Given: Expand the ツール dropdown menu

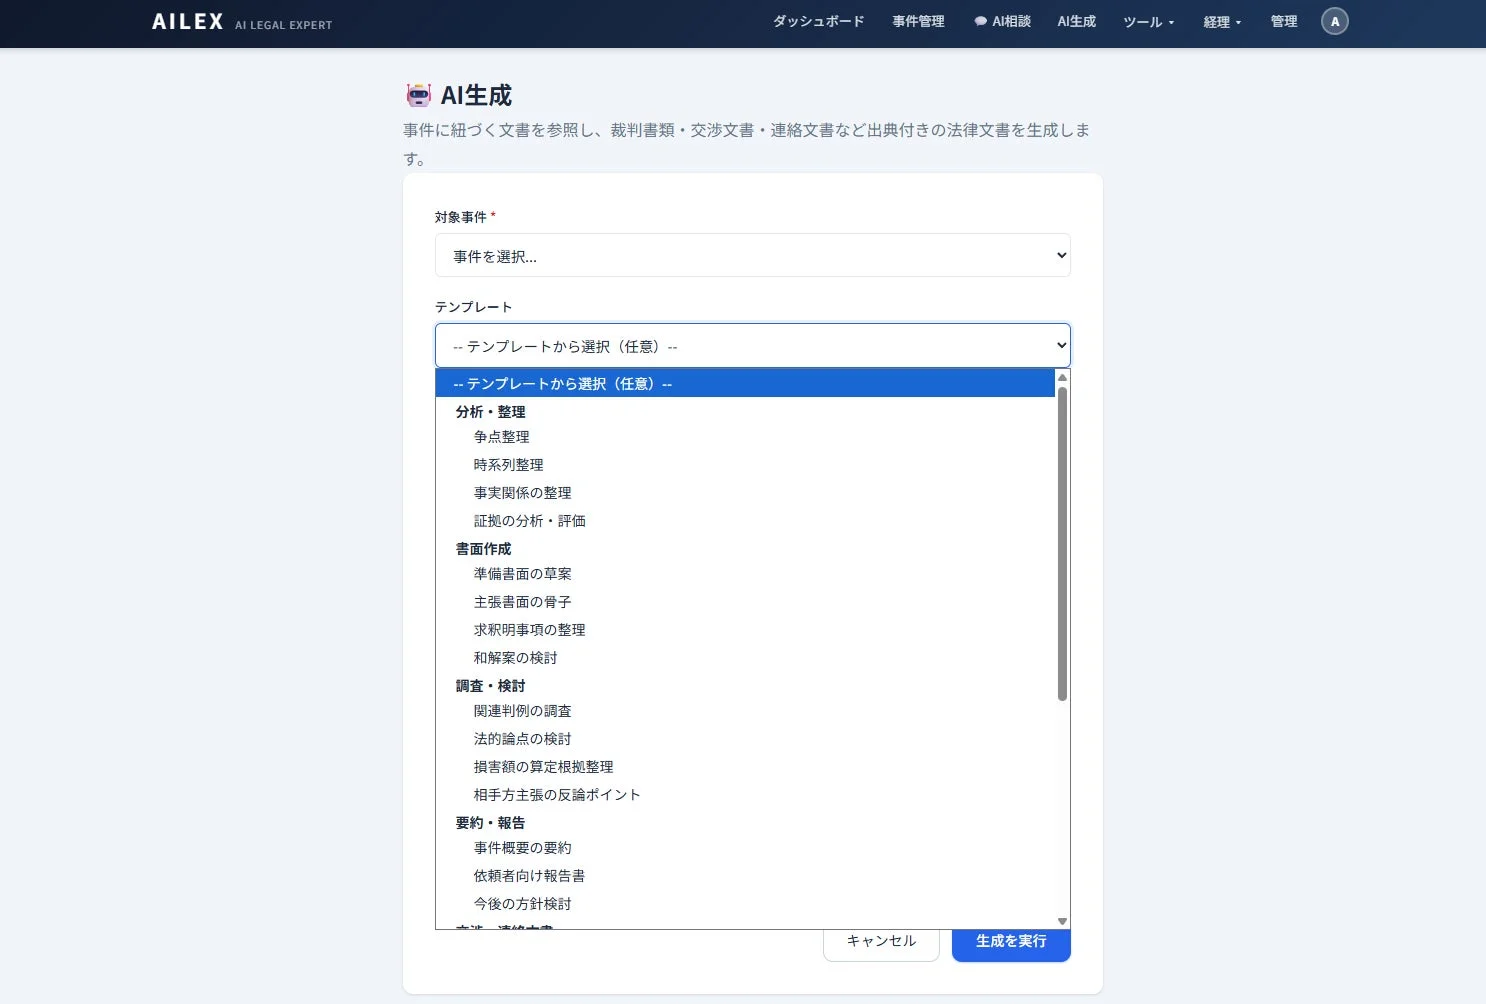Looking at the screenshot, I should point(1147,20).
